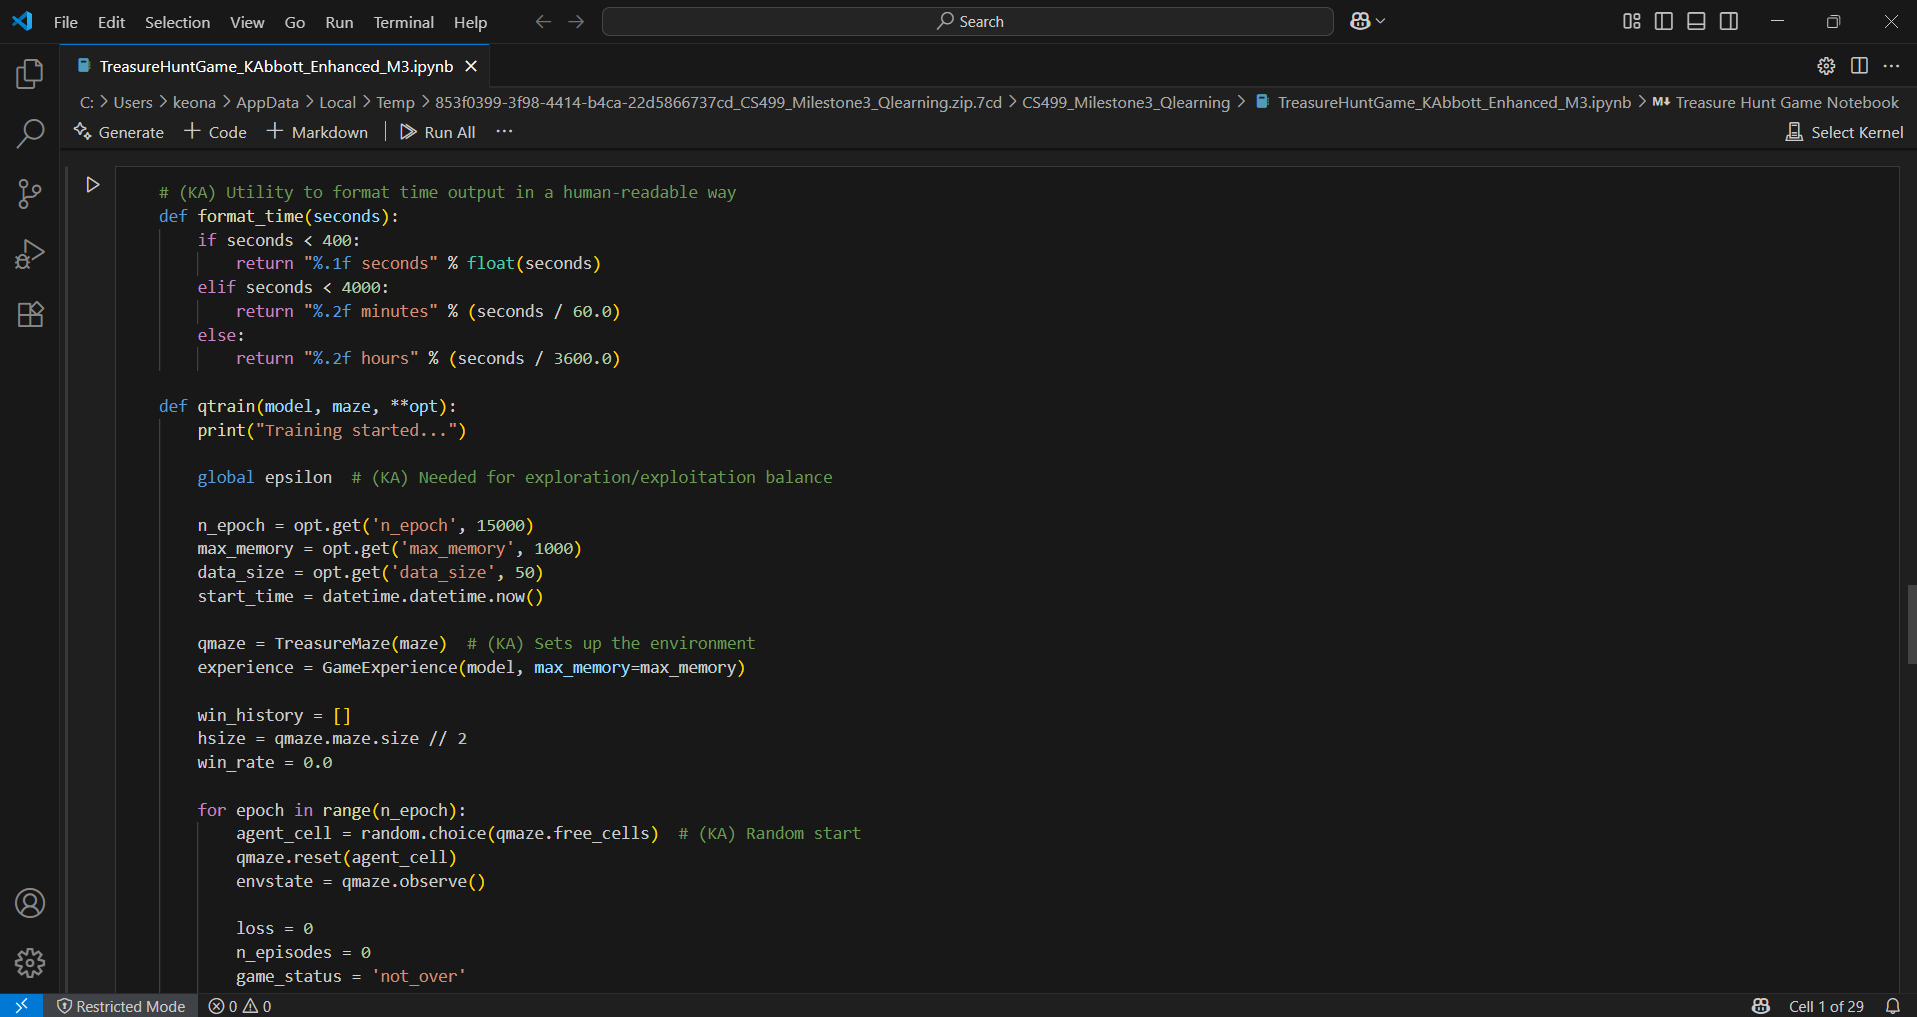The height and width of the screenshot is (1017, 1917).
Task: Select the keona breadcrumb
Action: (x=194, y=102)
